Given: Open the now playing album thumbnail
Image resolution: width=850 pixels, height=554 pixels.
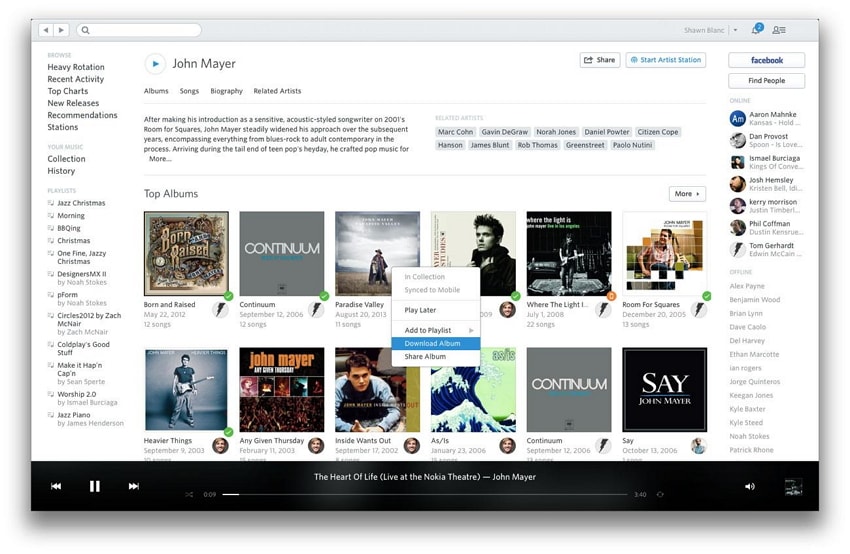Looking at the screenshot, I should 794,487.
